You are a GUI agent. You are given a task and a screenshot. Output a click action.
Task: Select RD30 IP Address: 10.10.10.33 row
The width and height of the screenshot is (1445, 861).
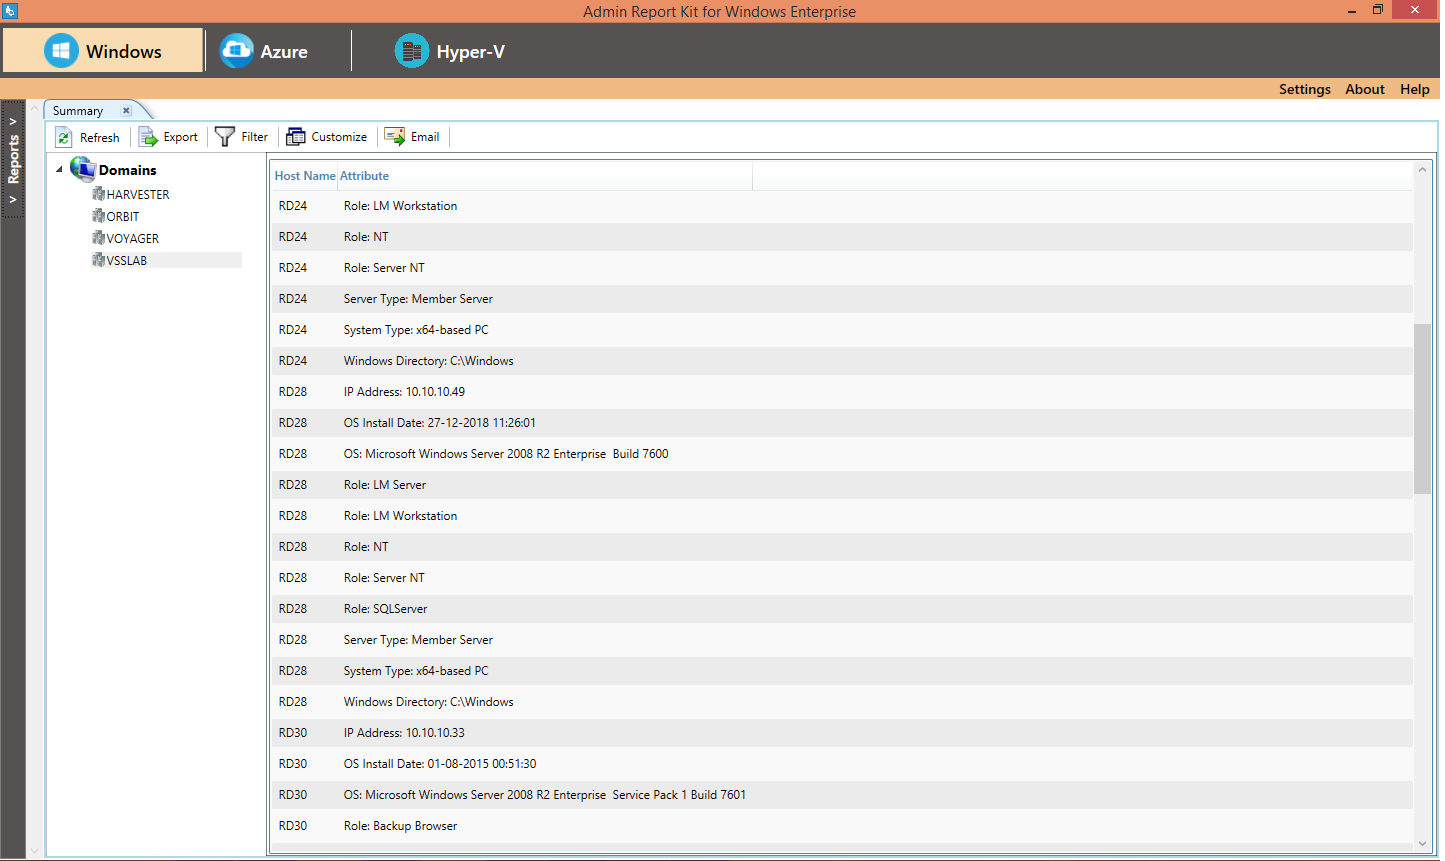click(842, 733)
